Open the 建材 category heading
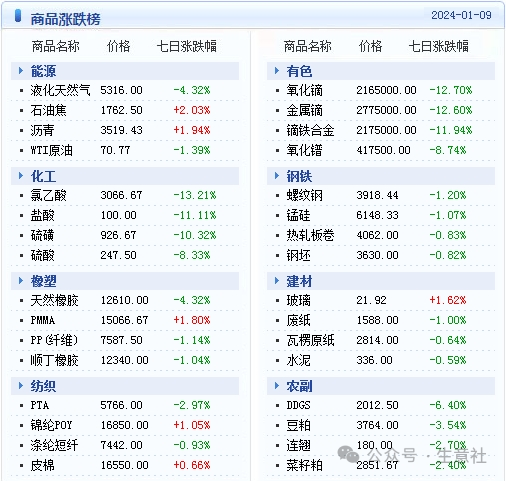 (299, 281)
